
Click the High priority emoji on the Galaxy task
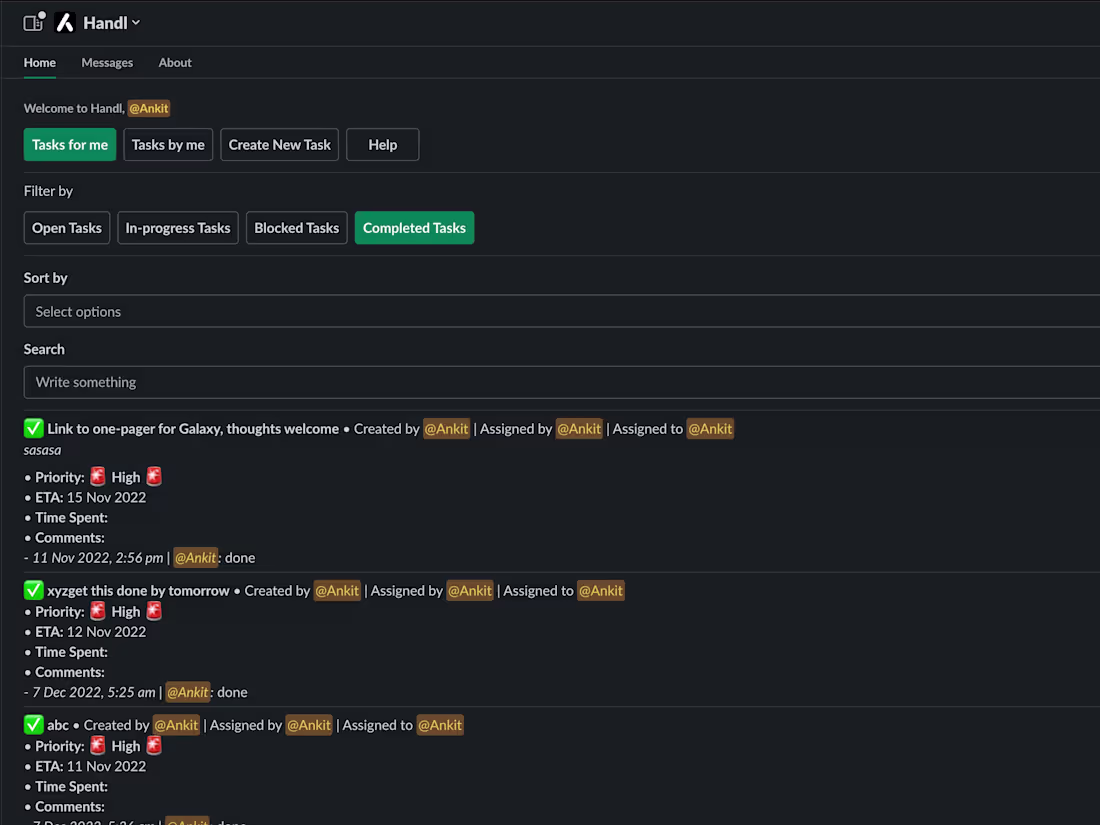point(97,477)
